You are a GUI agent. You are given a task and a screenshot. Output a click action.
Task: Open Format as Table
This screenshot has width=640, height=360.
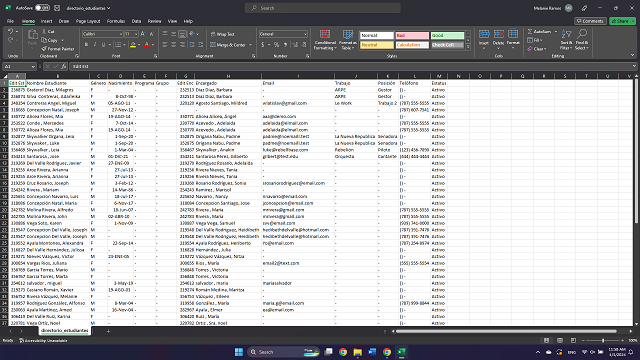[x=348, y=40]
